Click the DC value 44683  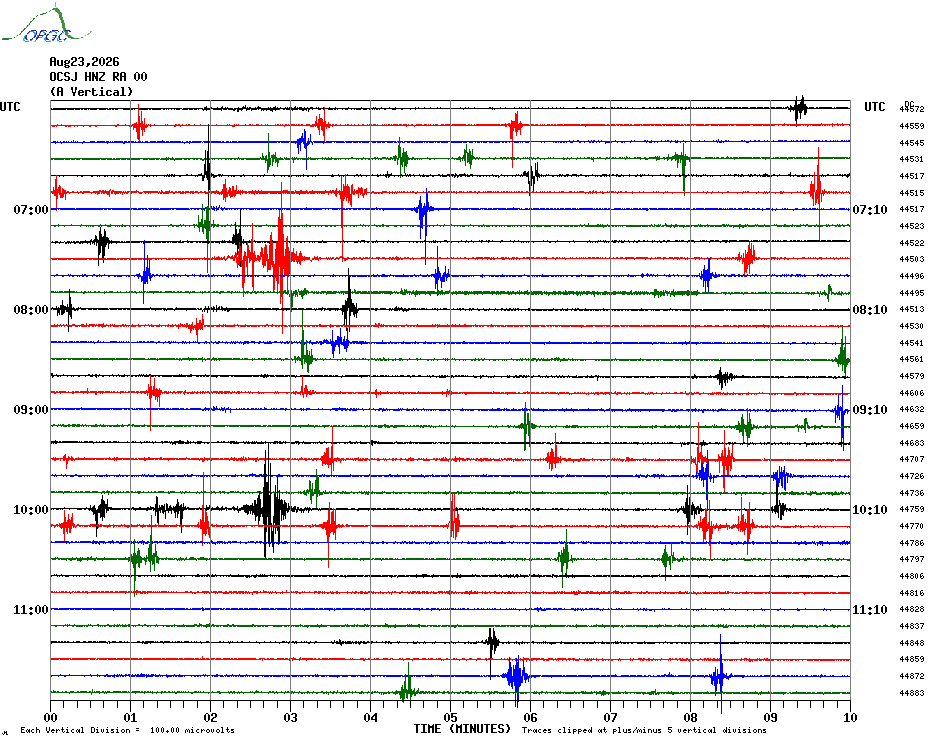click(x=912, y=443)
